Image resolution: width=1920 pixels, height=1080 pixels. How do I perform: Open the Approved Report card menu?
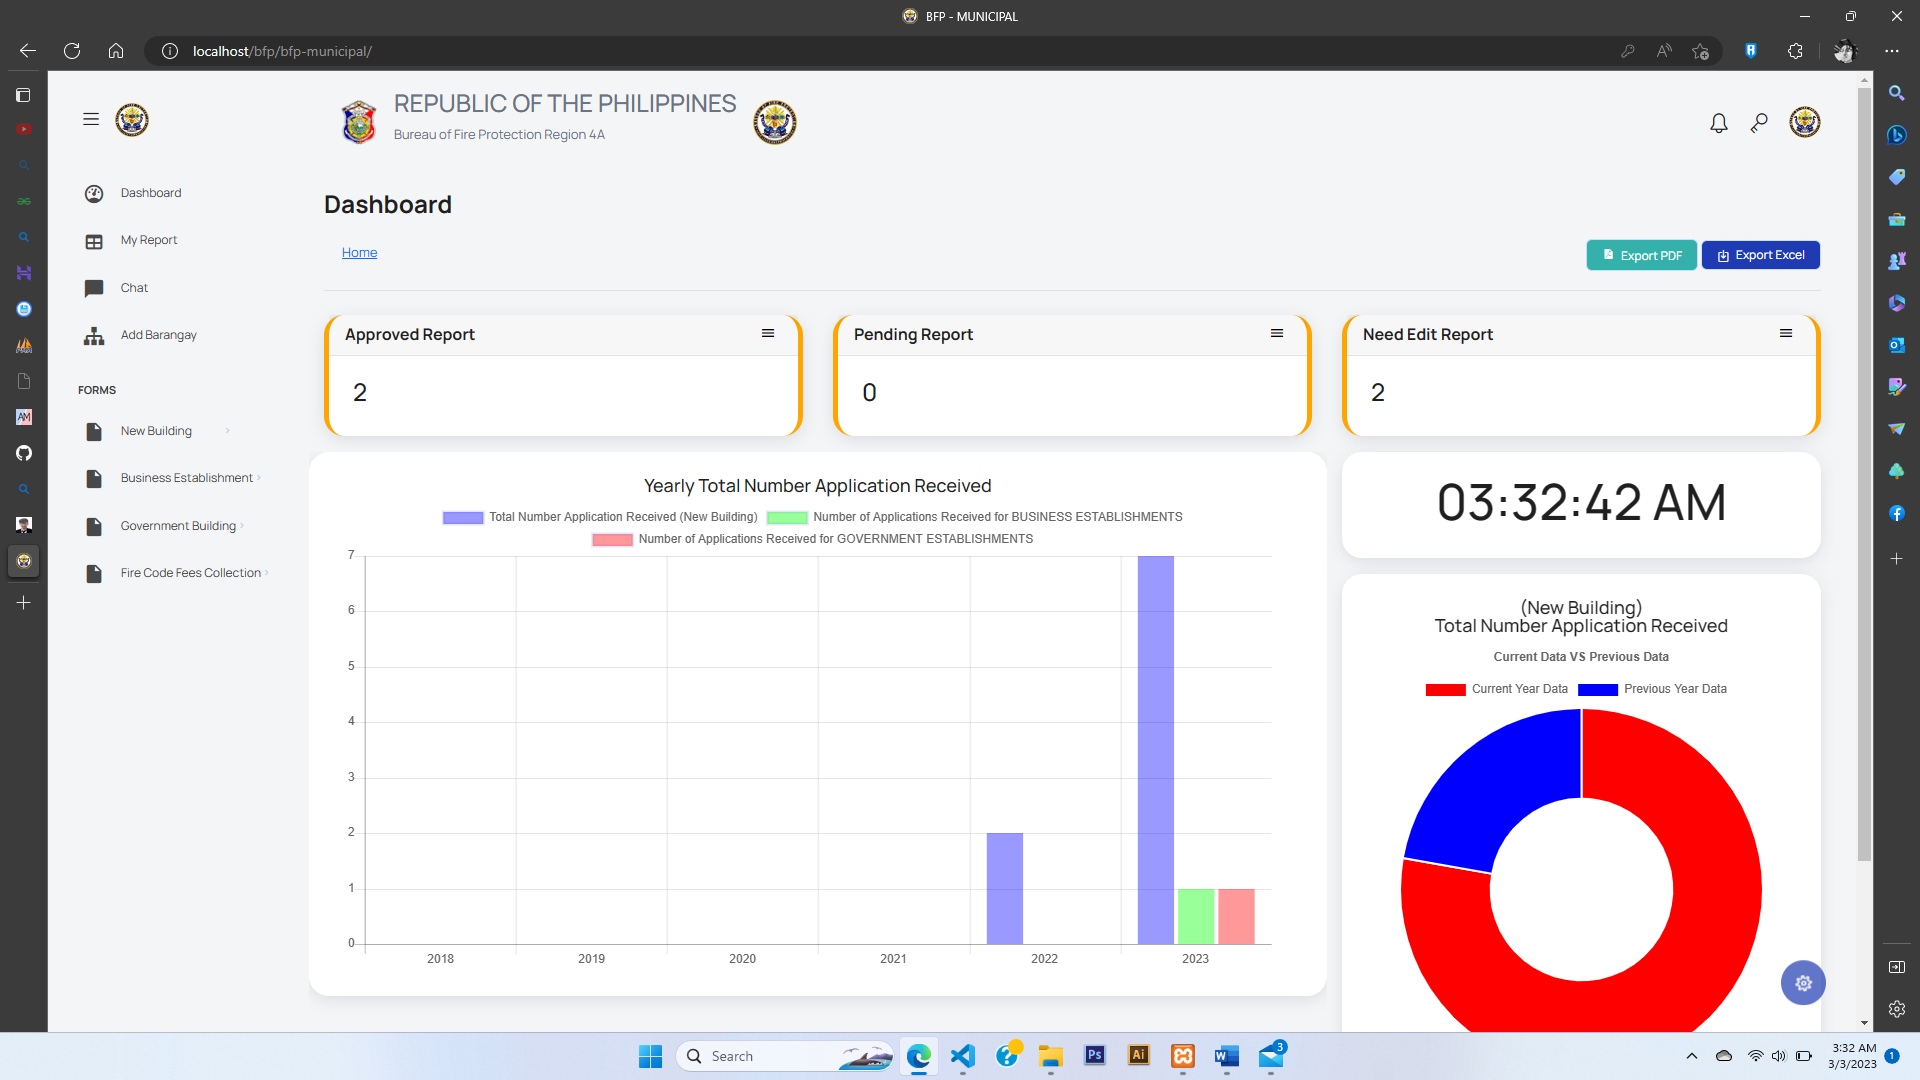coord(768,334)
